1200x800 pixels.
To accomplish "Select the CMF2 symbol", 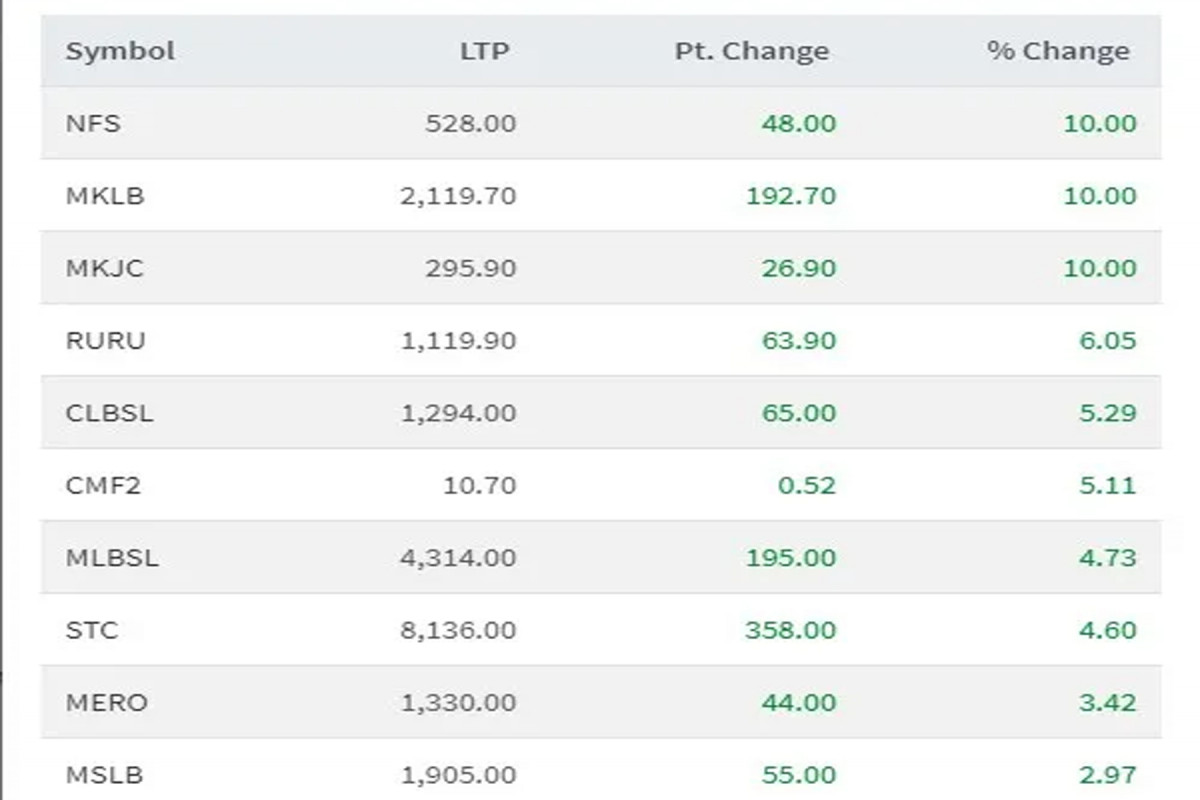I will 104,486.
